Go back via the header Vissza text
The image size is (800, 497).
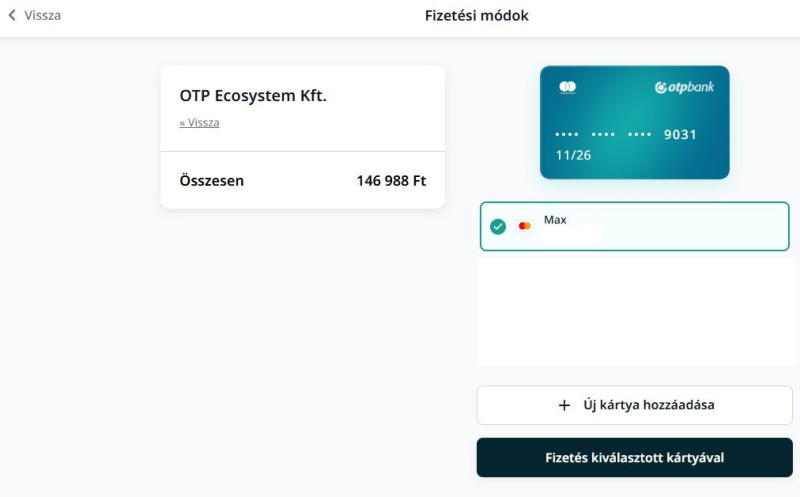click(42, 15)
